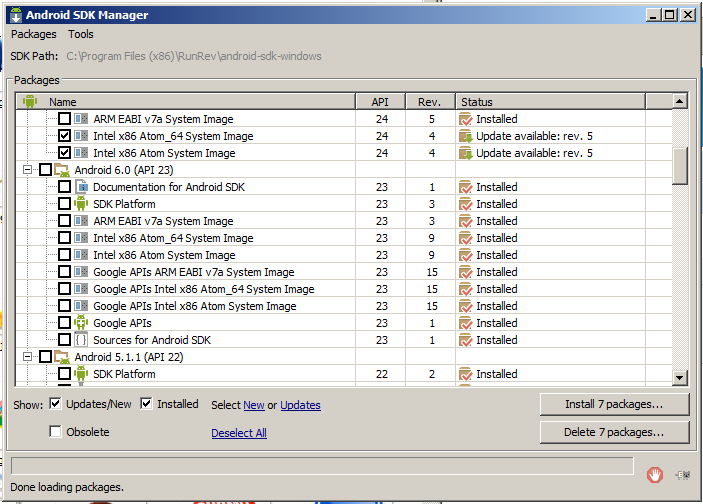Click update-available icon for Atom API 24
The image size is (703, 504).
466,153
